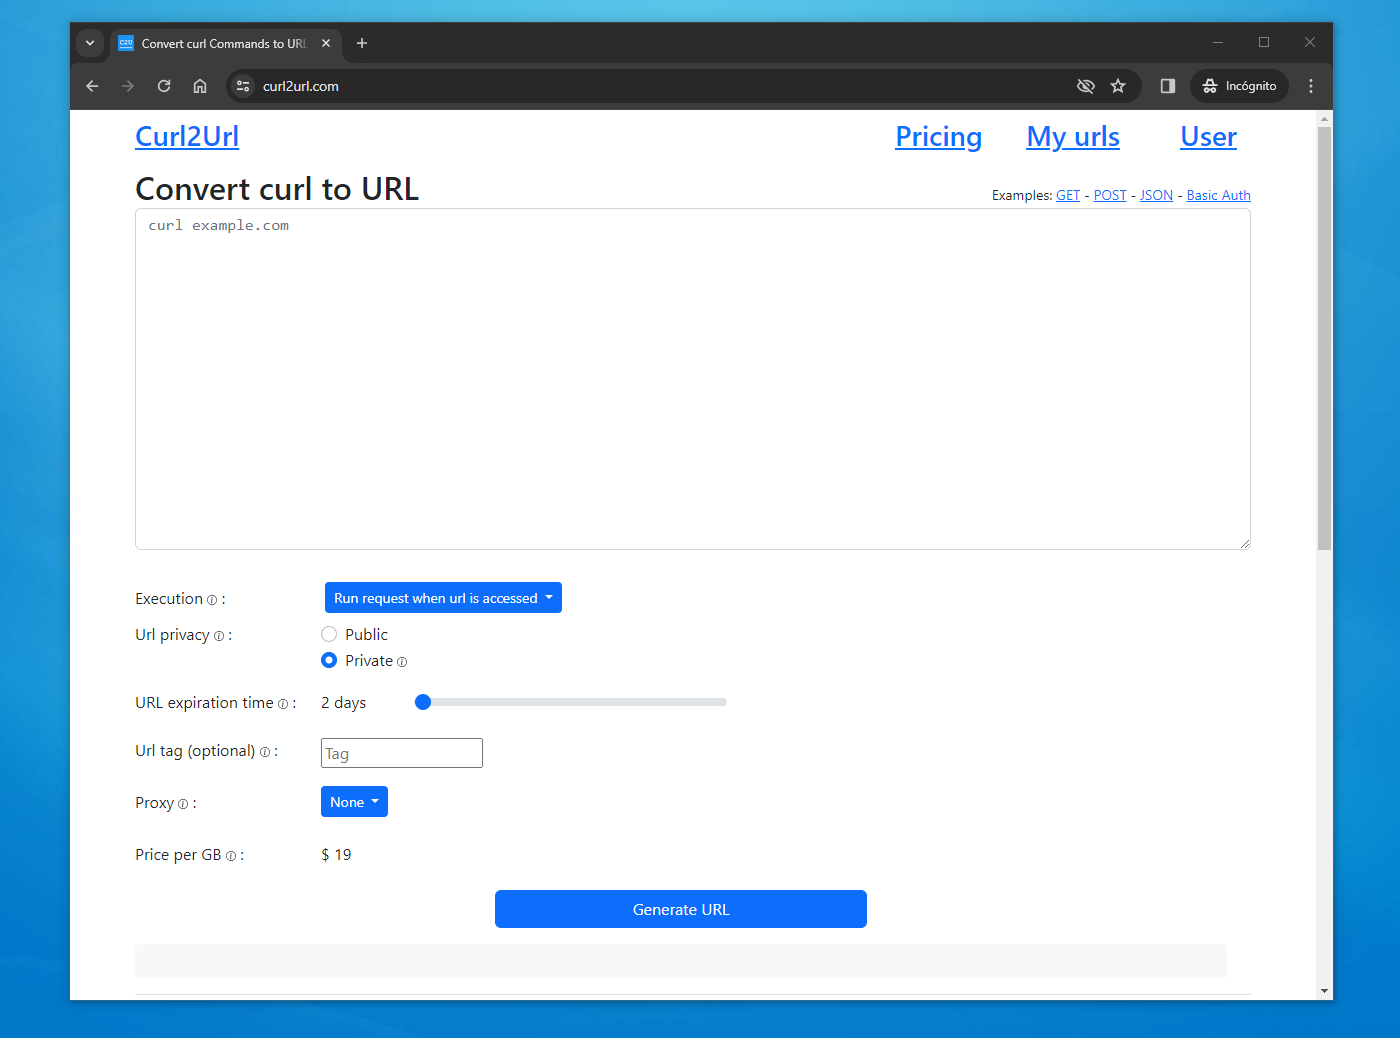Screen dimensions: 1400x1038
Task: Reload the curl2url.com page
Action: 164,86
